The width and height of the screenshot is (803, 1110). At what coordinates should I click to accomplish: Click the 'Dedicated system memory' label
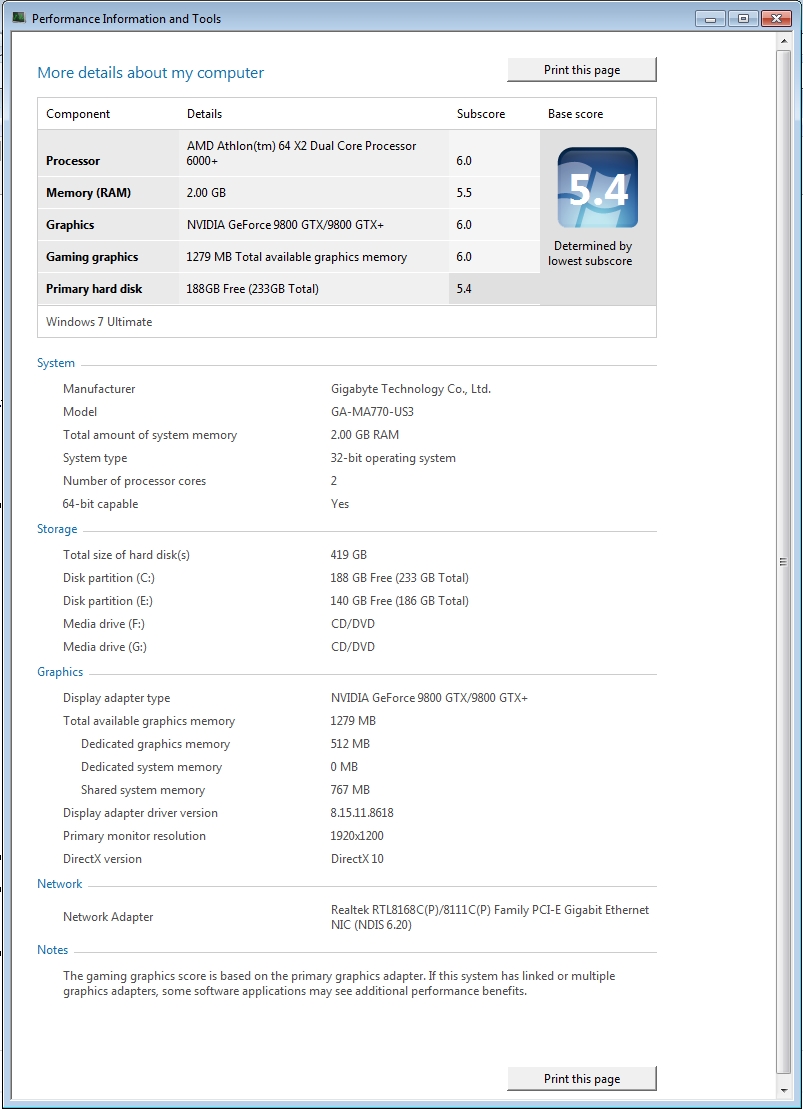click(x=152, y=767)
